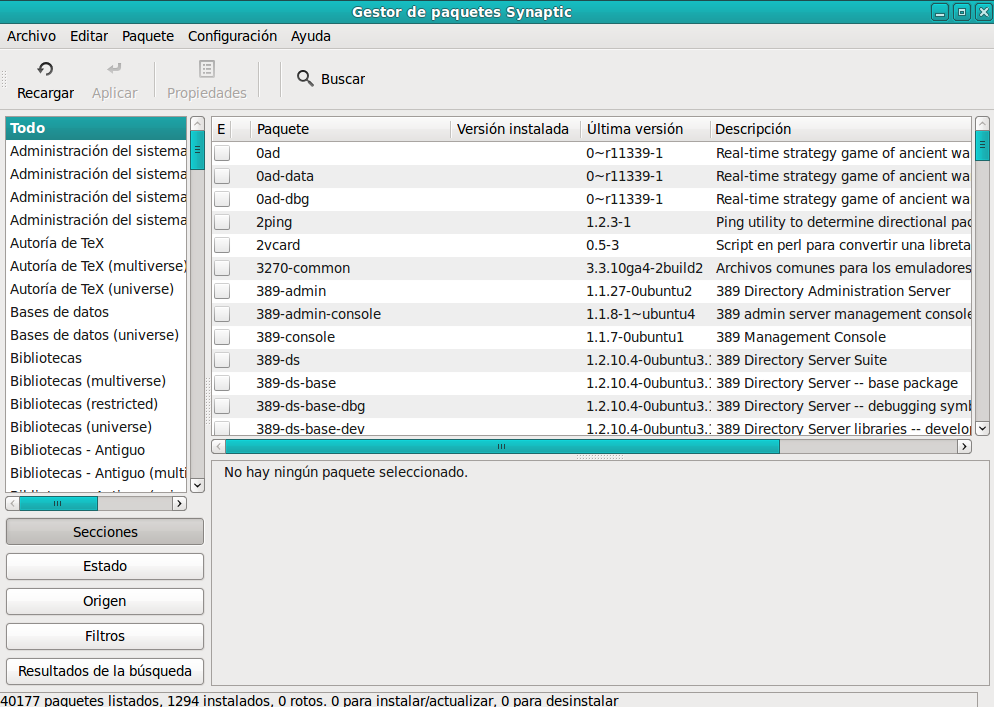Viewport: 994px width, 707px height.
Task: Click package list horizontal scrollbar left arrow
Action: click(219, 446)
